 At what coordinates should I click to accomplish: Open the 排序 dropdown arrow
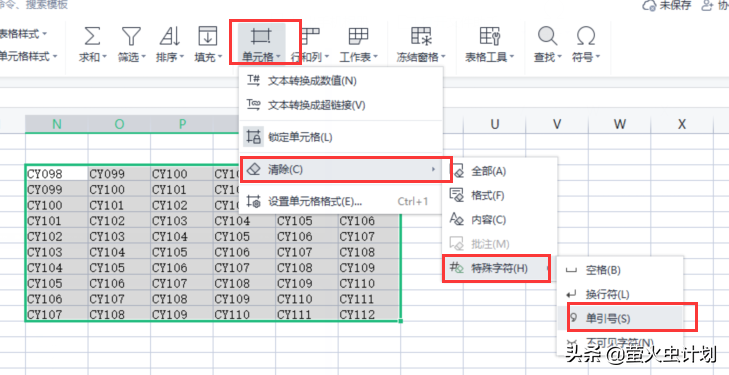click(x=182, y=57)
